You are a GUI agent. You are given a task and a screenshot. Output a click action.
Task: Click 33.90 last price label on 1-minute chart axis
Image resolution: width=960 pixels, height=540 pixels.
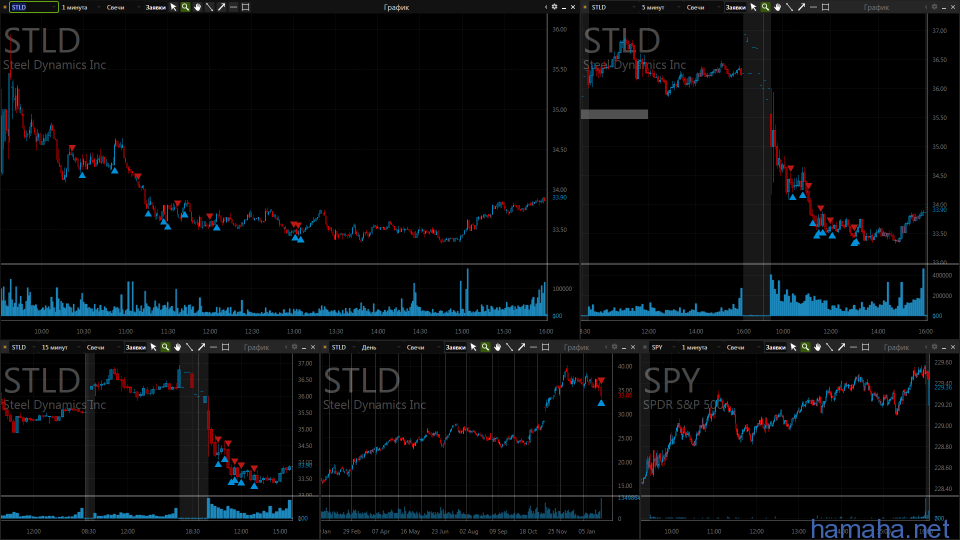point(560,198)
